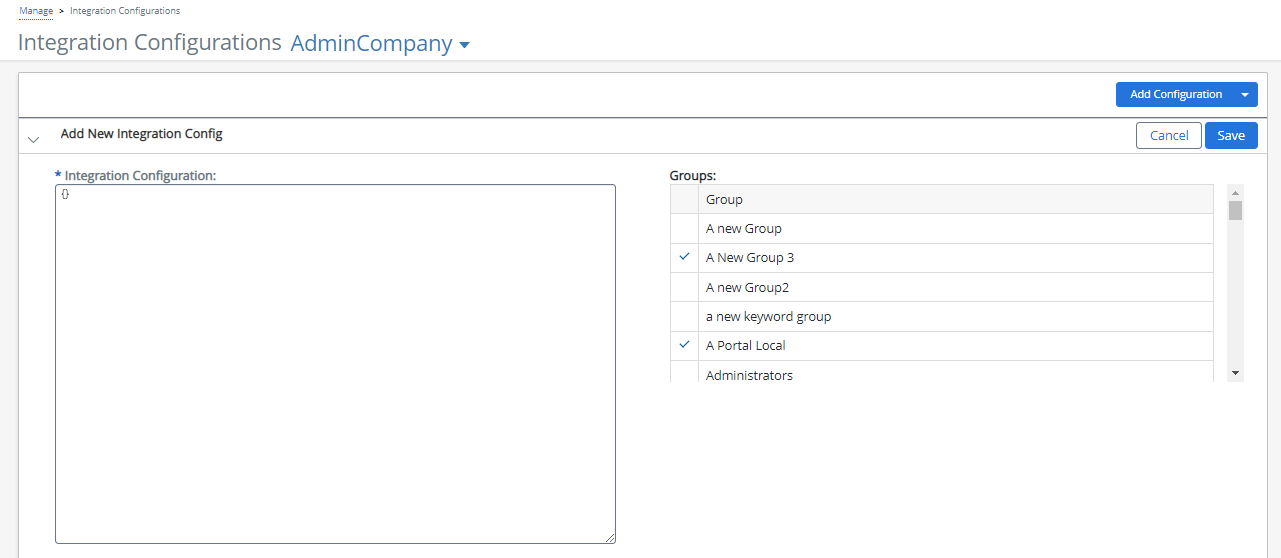Click the Add Configuration button
Screen dimensions: 1281x558
pos(1175,95)
